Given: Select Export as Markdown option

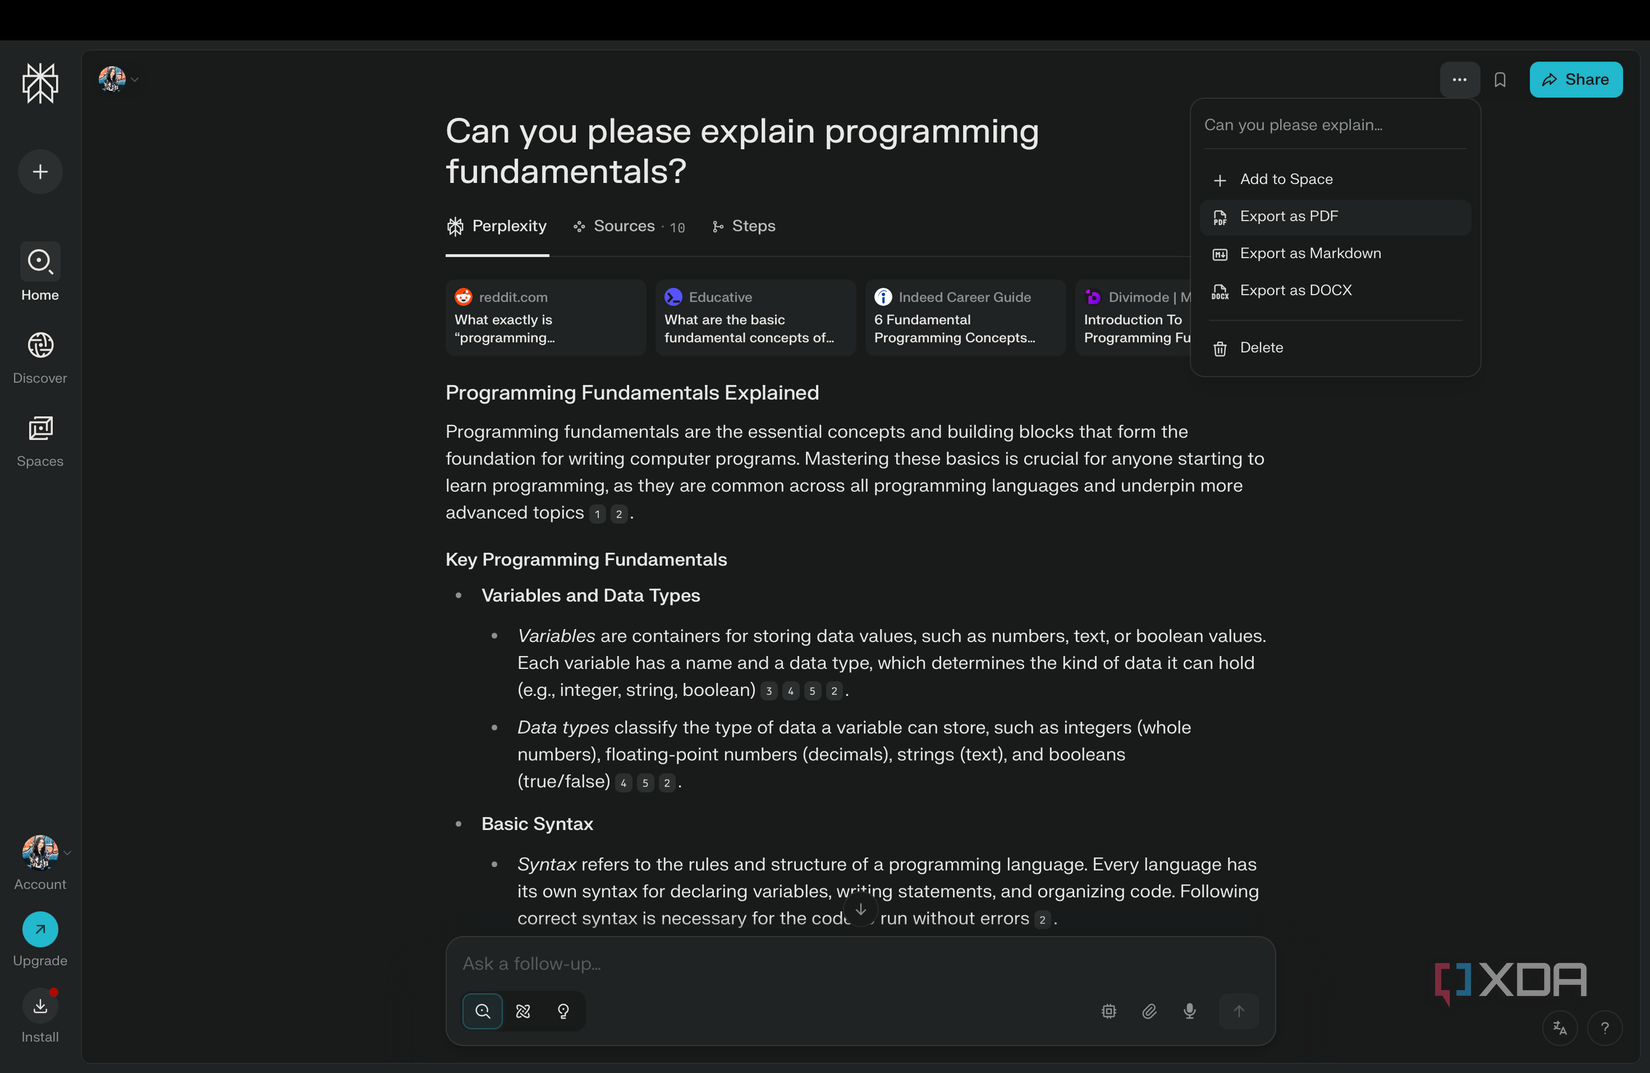Looking at the screenshot, I should [1310, 254].
